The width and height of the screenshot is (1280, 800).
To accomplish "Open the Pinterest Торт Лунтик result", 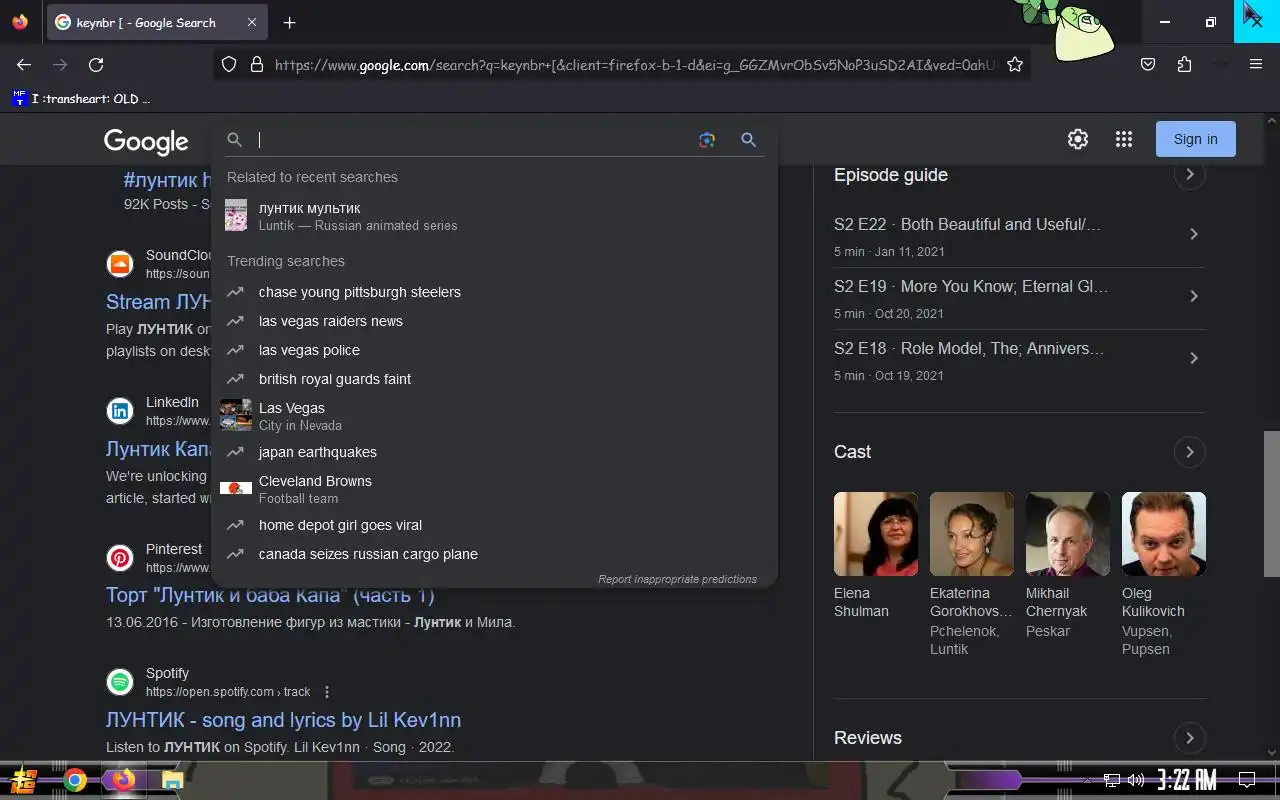I will 270,595.
